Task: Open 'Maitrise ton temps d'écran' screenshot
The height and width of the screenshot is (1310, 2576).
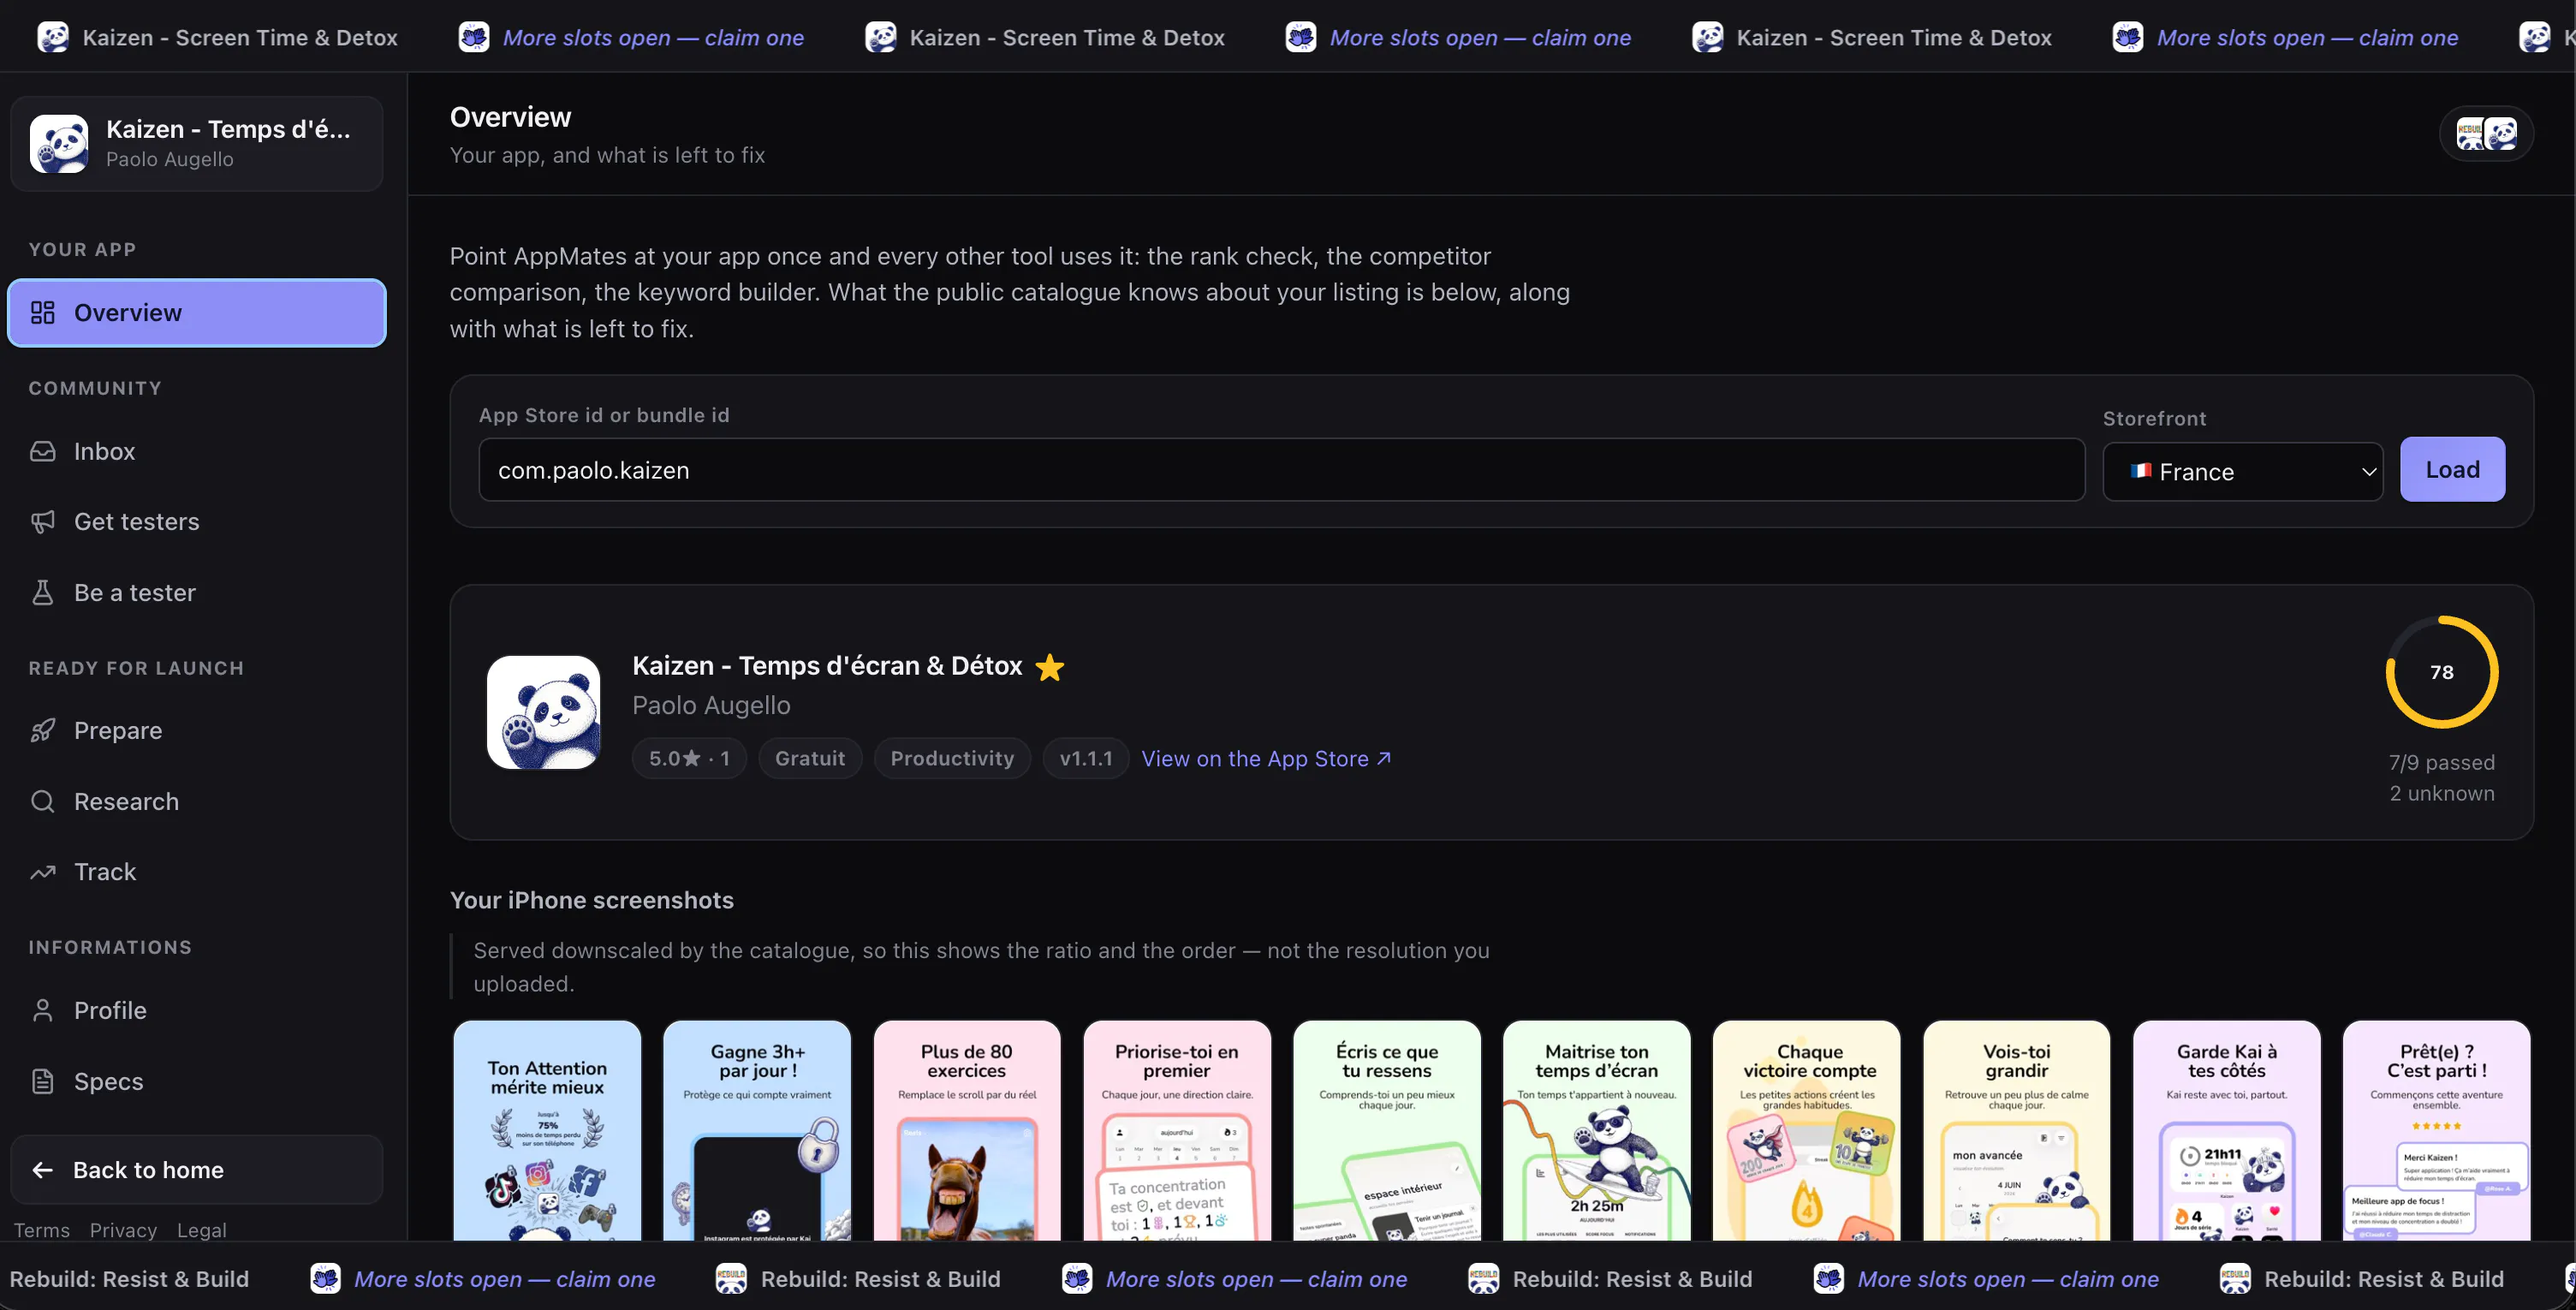Action: click(1597, 1131)
